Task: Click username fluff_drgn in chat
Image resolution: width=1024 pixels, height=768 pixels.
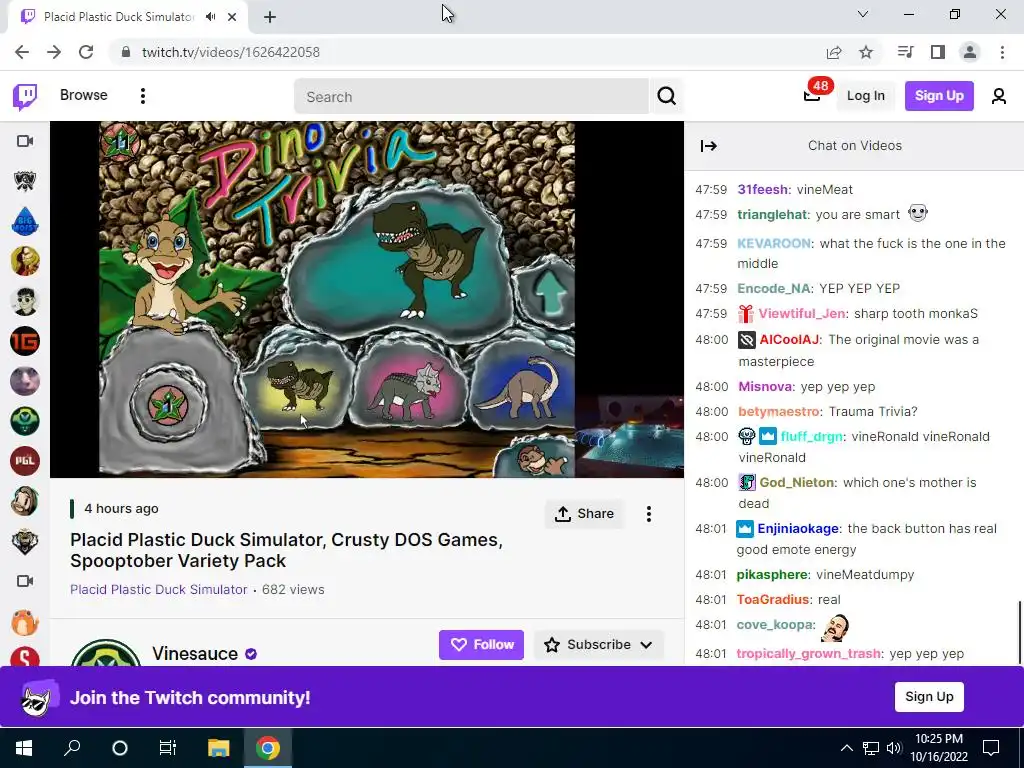Action: pyautogui.click(x=812, y=436)
